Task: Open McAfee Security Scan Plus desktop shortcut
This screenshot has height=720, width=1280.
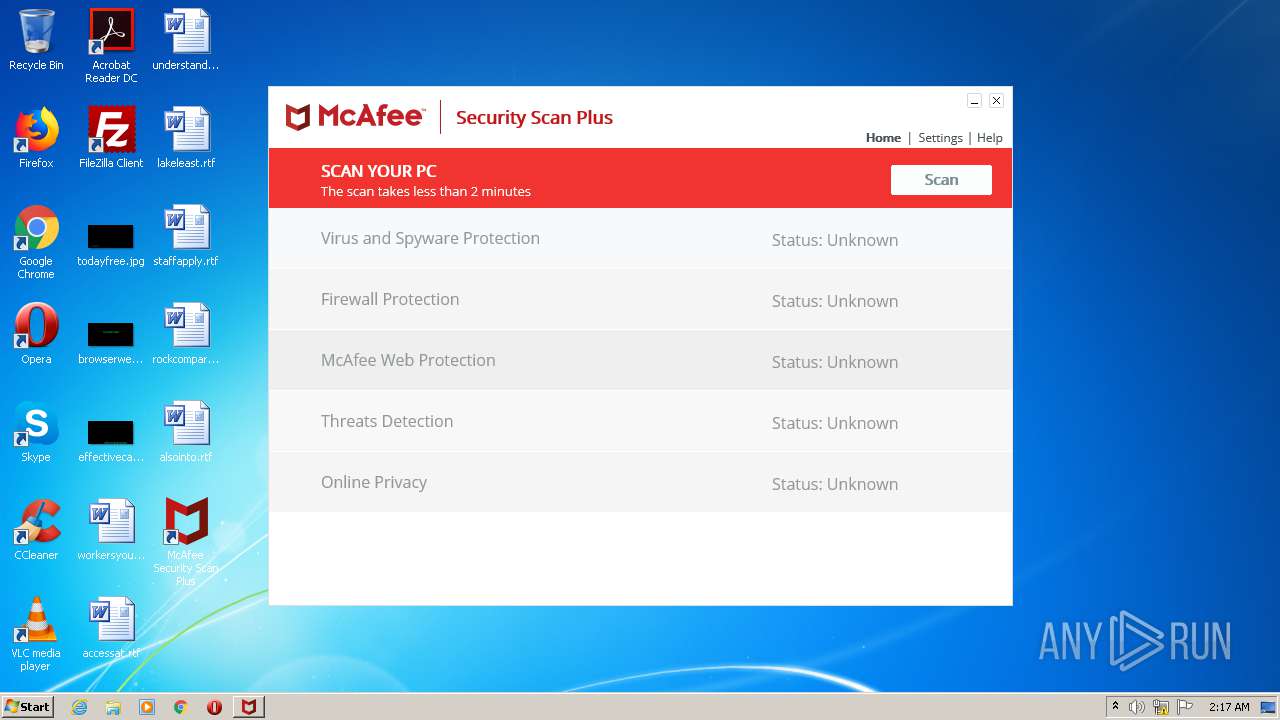Action: (x=186, y=541)
